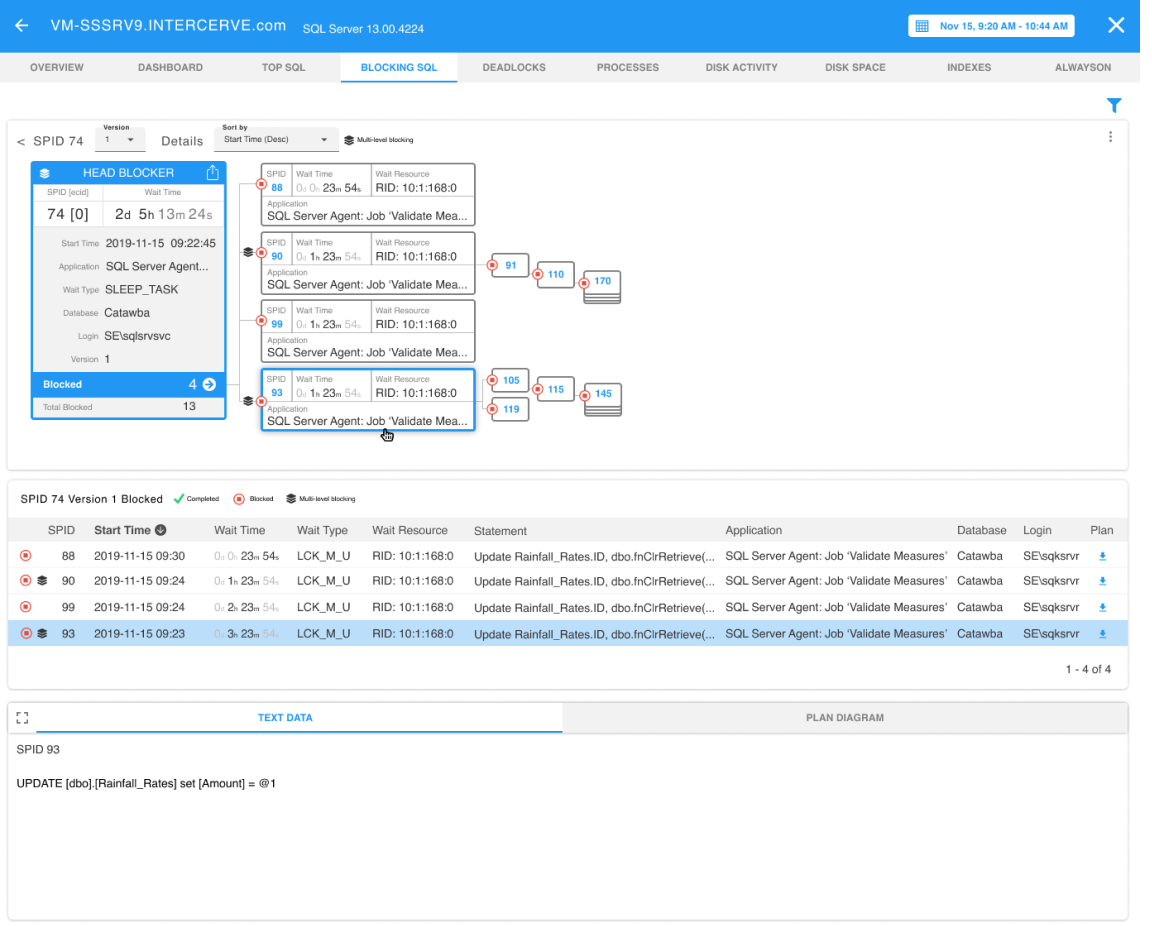The height and width of the screenshot is (926, 1152).
Task: Click the blue filter funnel icon
Action: pos(1114,105)
